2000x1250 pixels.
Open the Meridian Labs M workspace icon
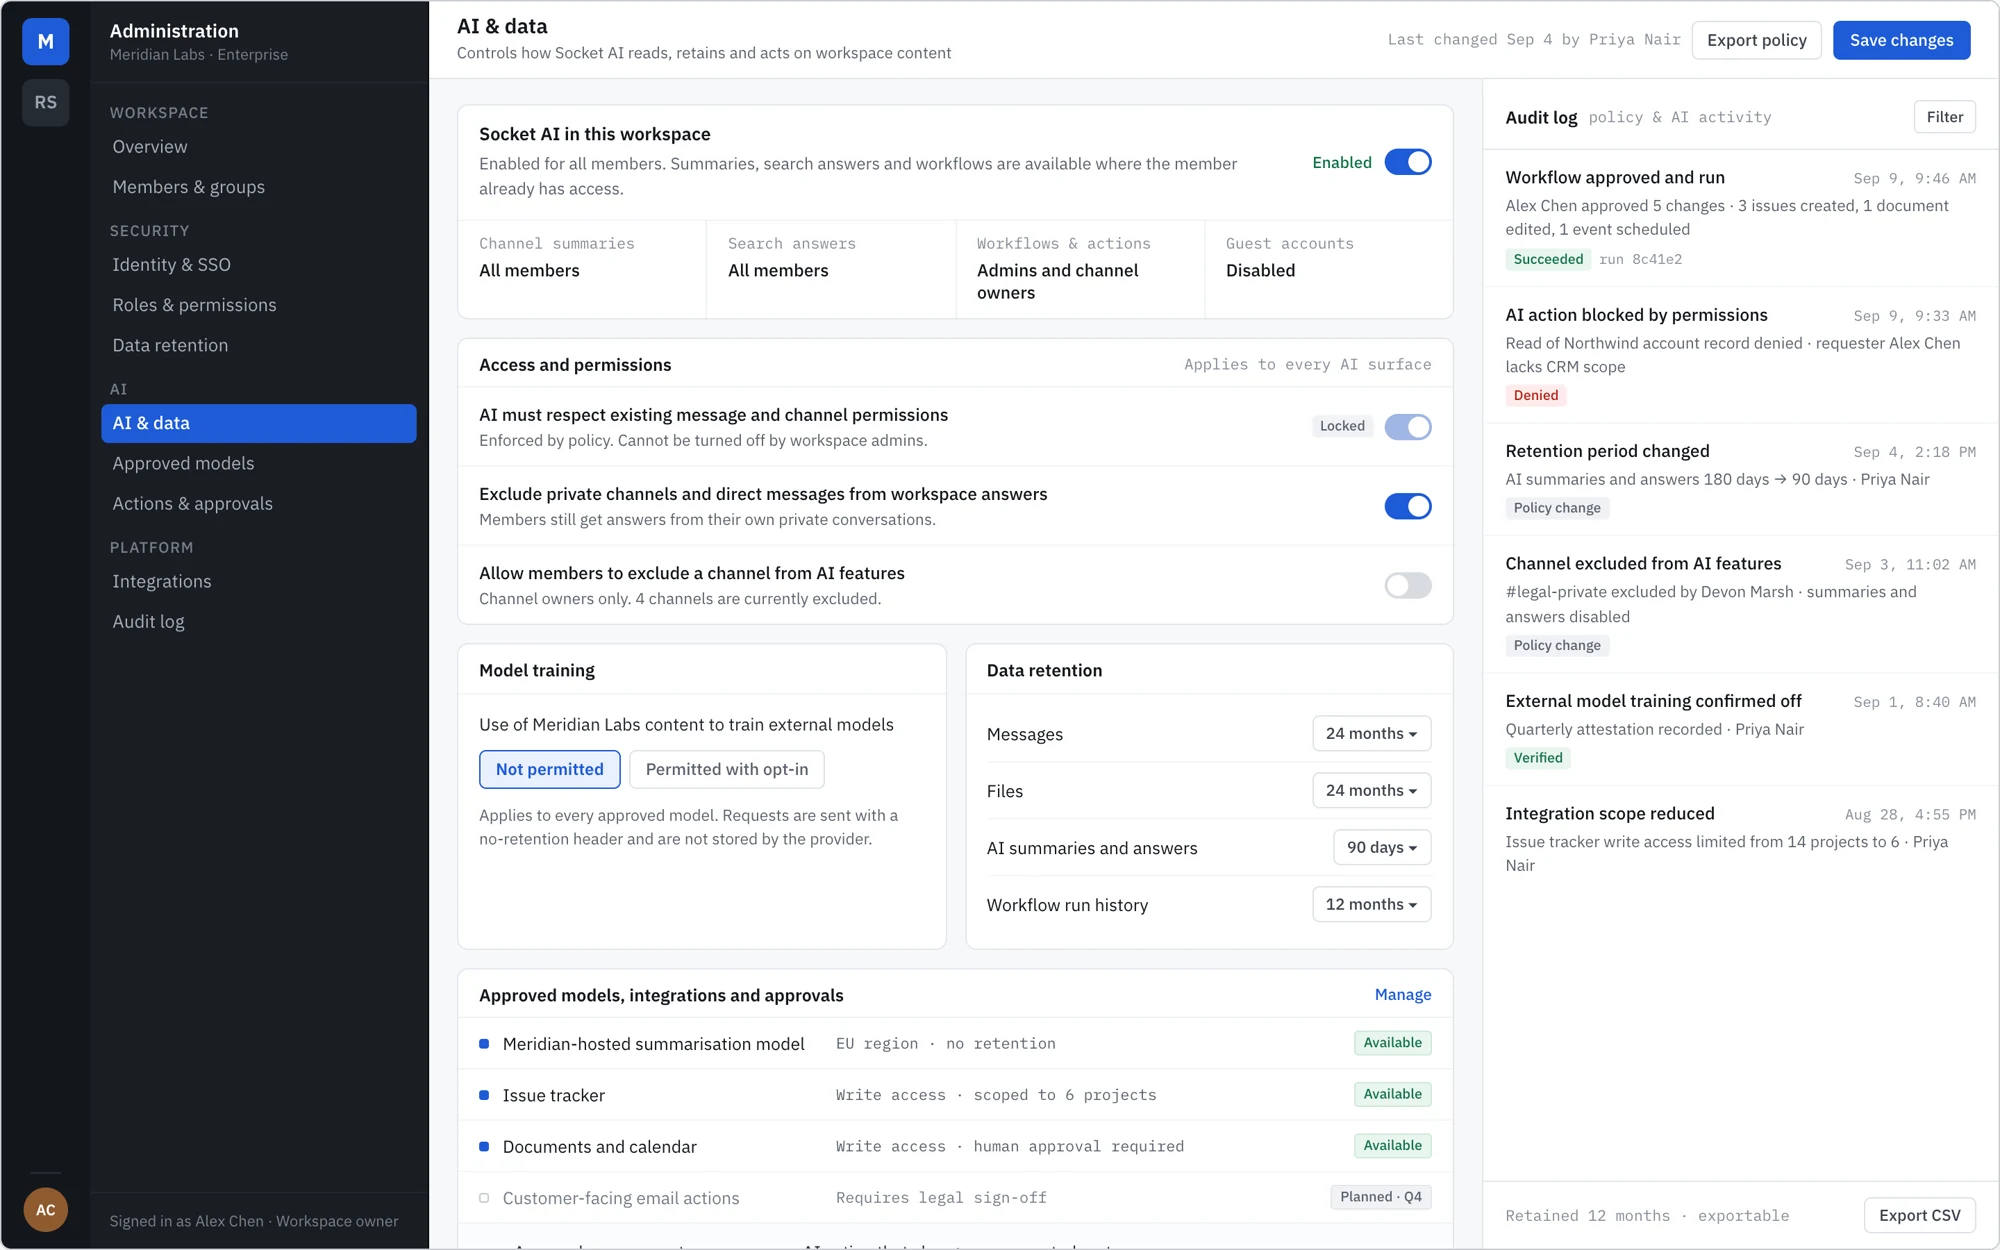pyautogui.click(x=45, y=41)
